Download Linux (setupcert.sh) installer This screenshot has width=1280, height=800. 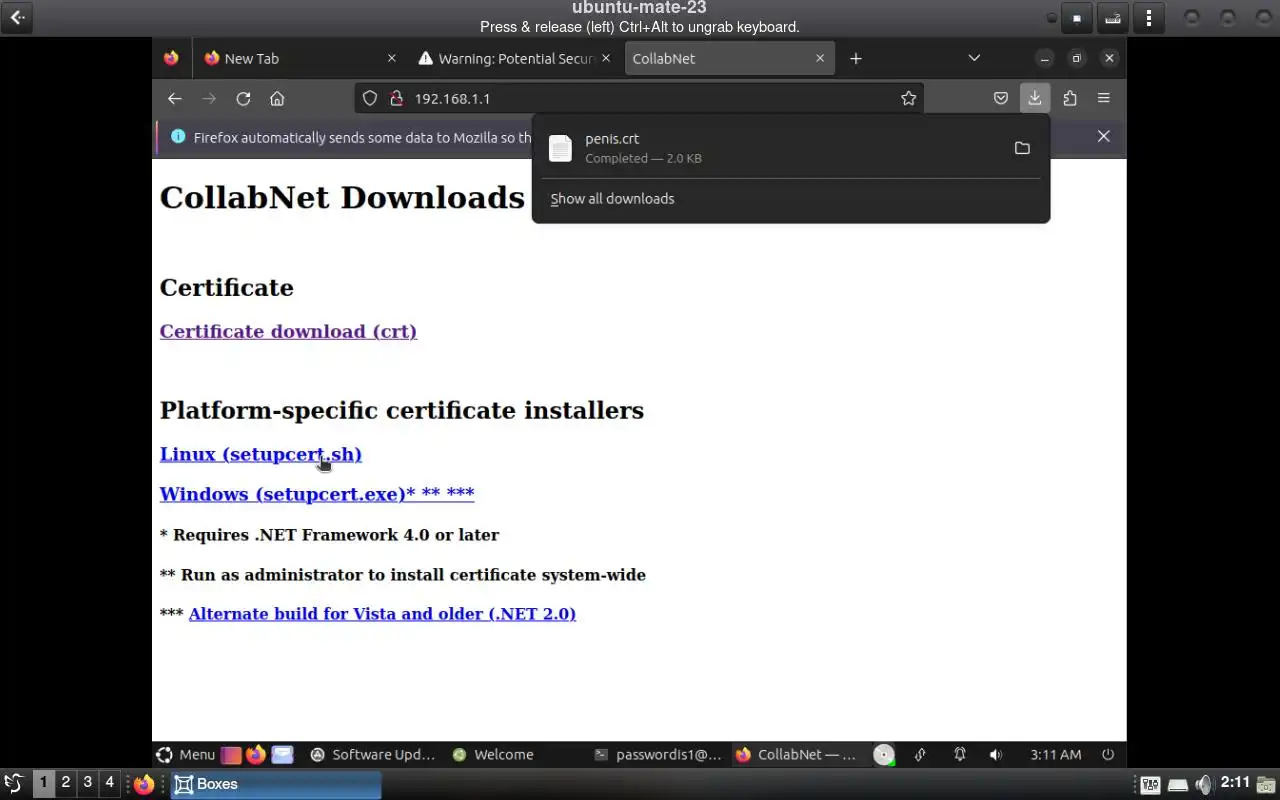point(261,454)
